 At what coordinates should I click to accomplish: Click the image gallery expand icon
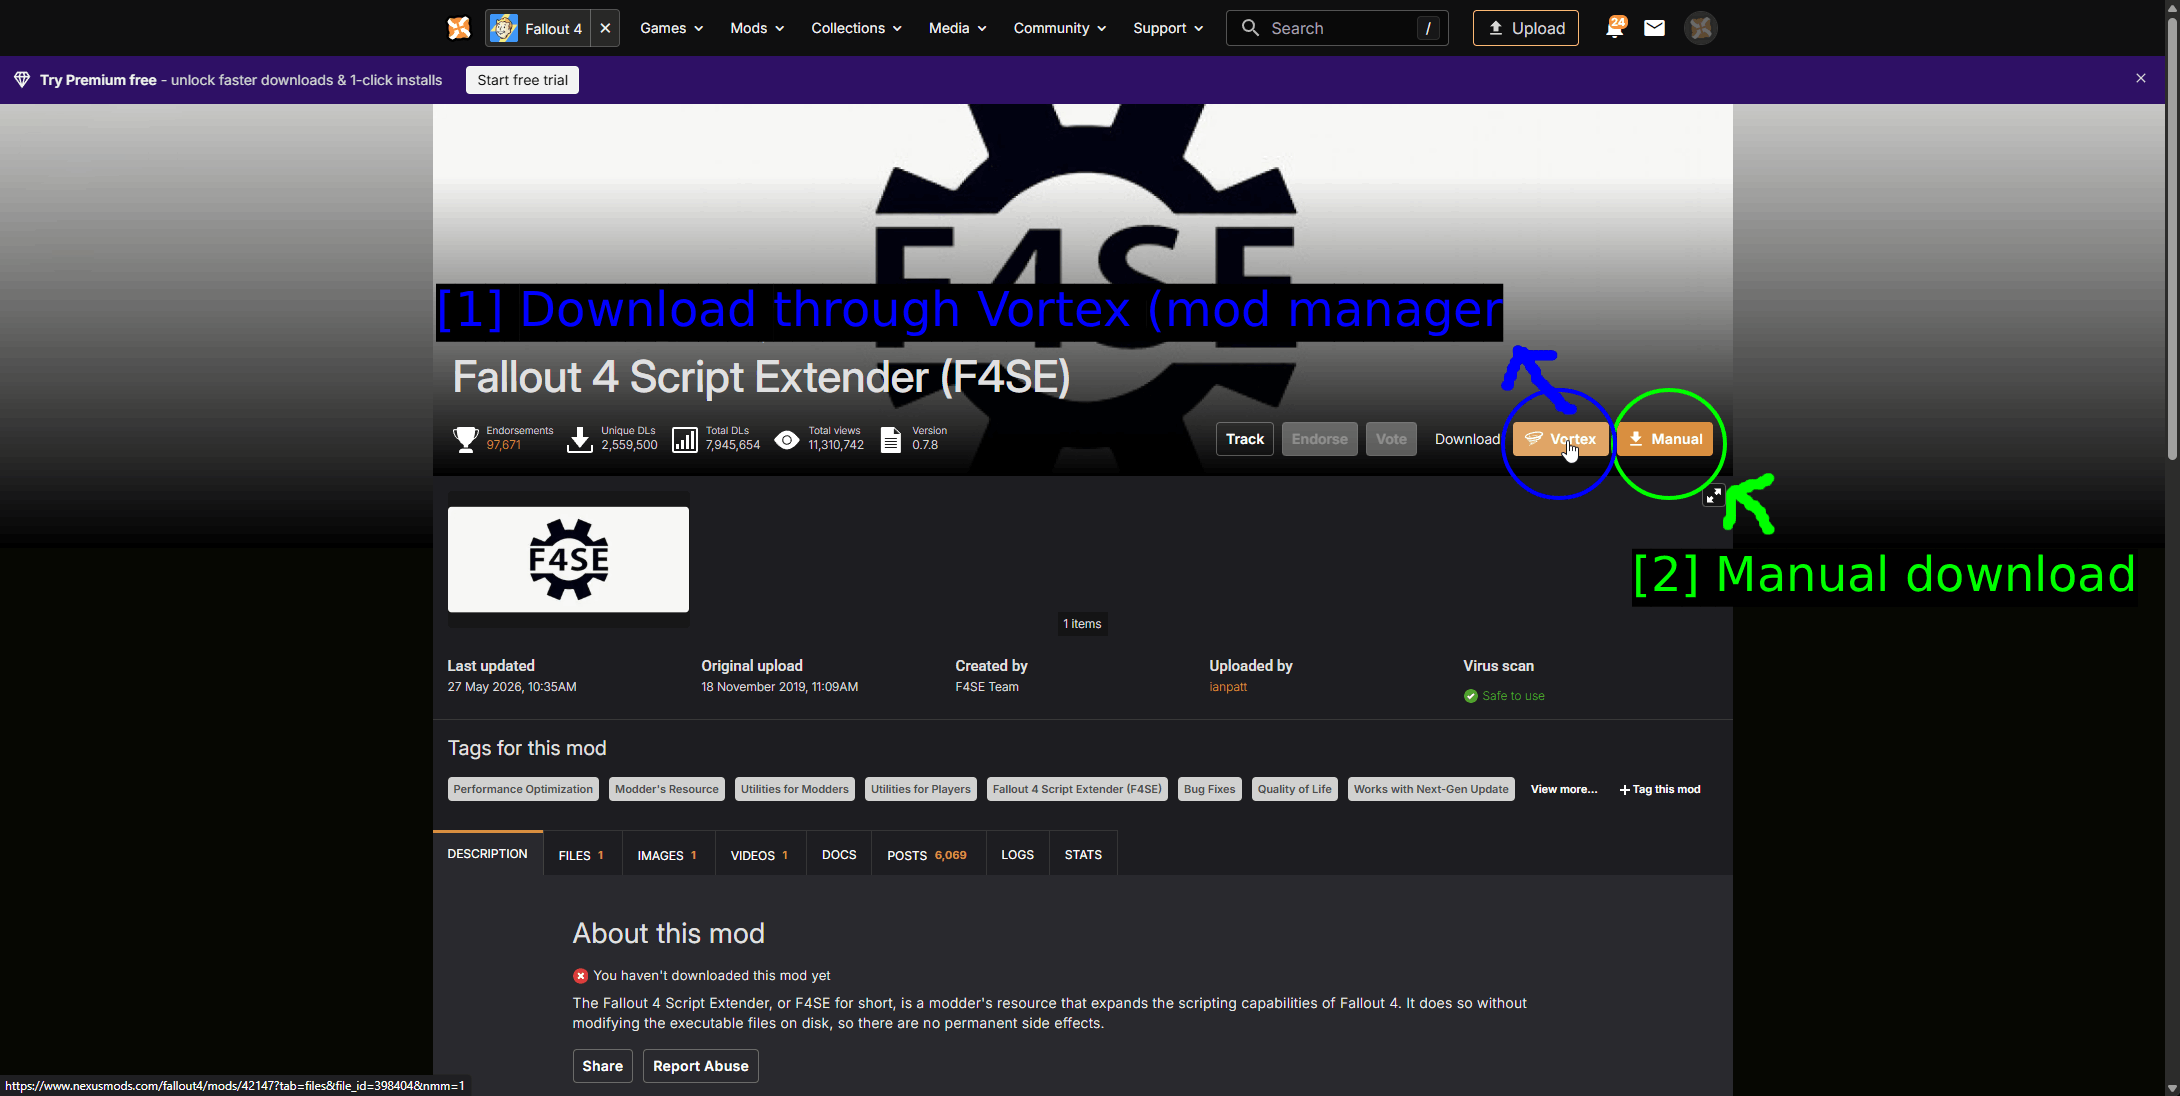click(1714, 495)
